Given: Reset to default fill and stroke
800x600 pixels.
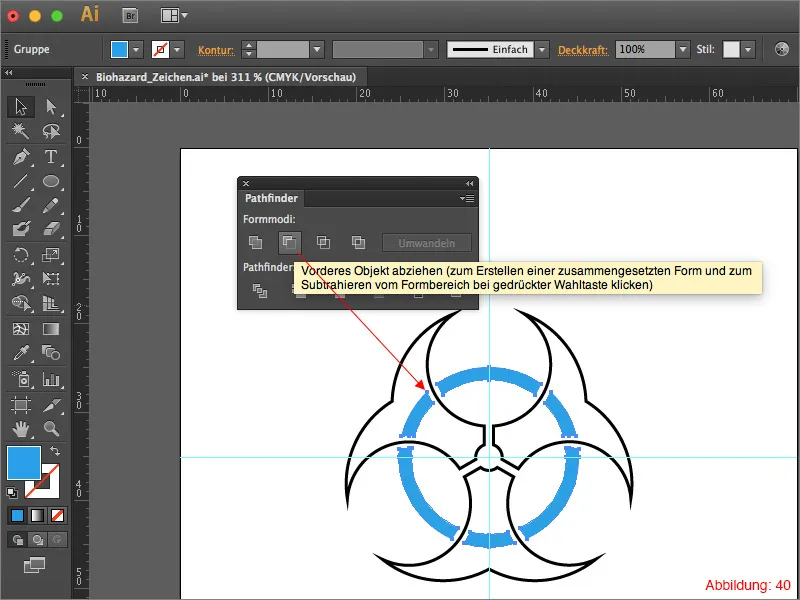Looking at the screenshot, I should coord(12,493).
